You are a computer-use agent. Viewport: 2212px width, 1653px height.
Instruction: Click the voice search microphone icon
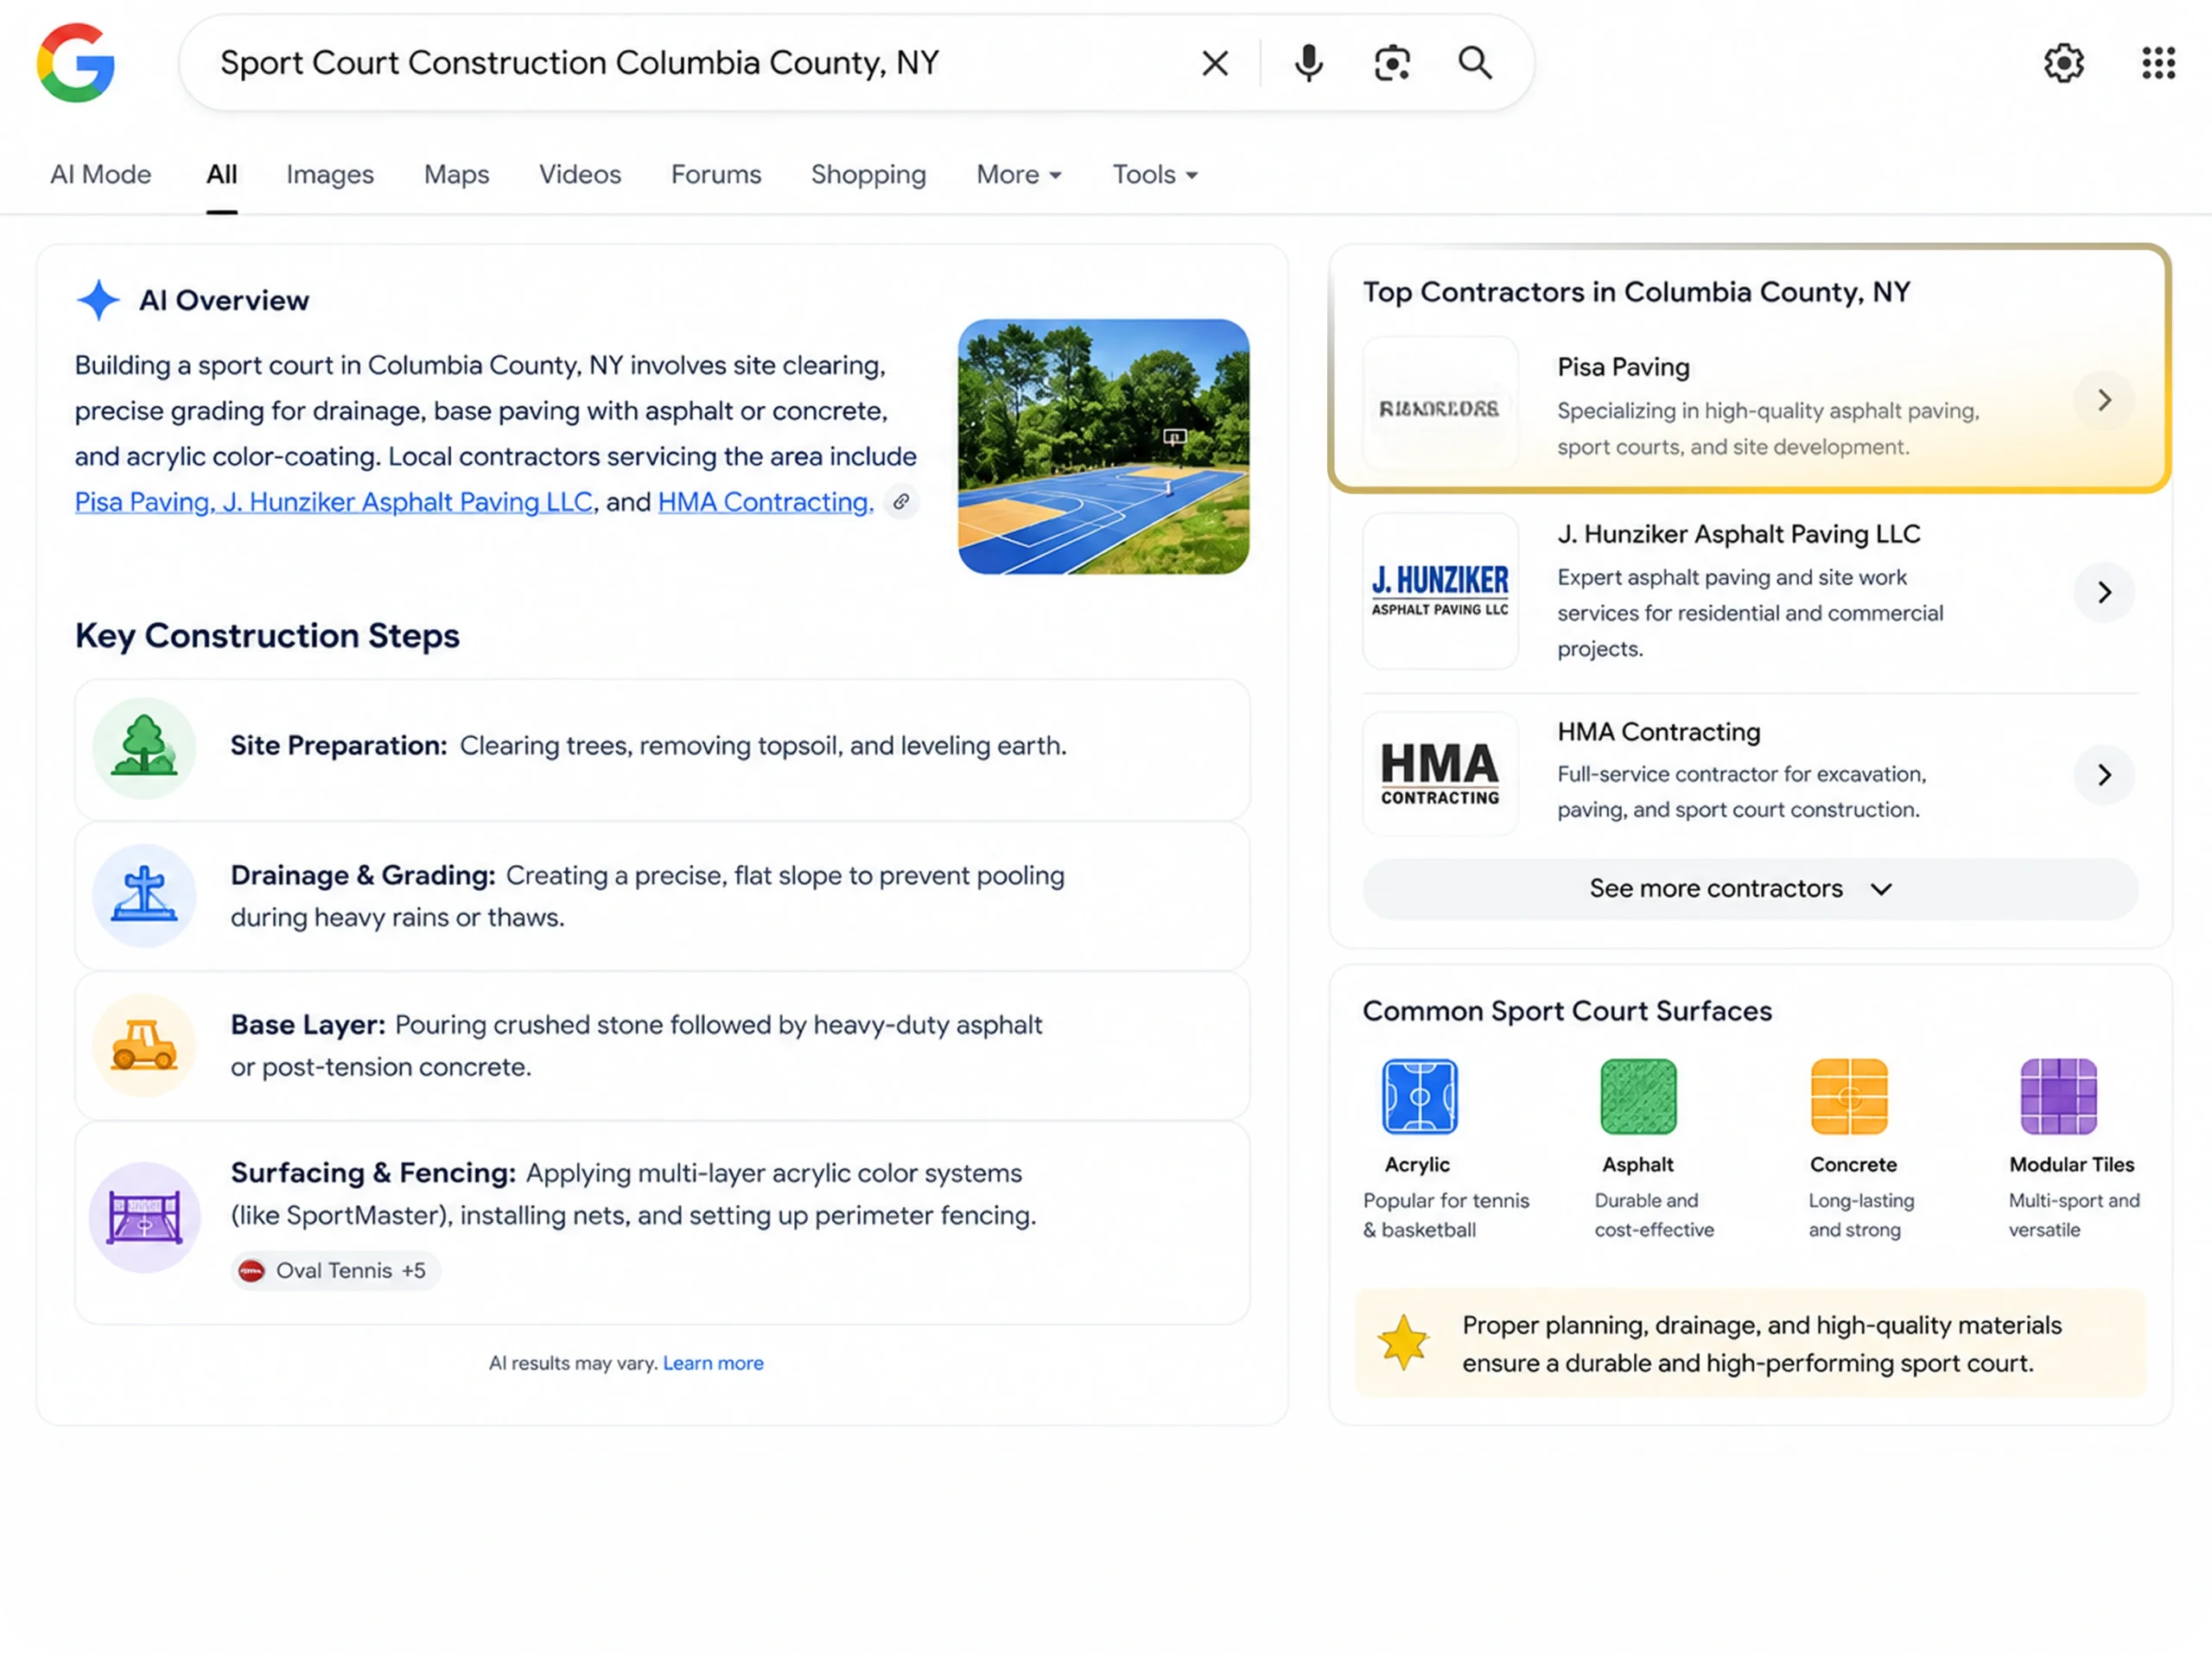point(1308,63)
